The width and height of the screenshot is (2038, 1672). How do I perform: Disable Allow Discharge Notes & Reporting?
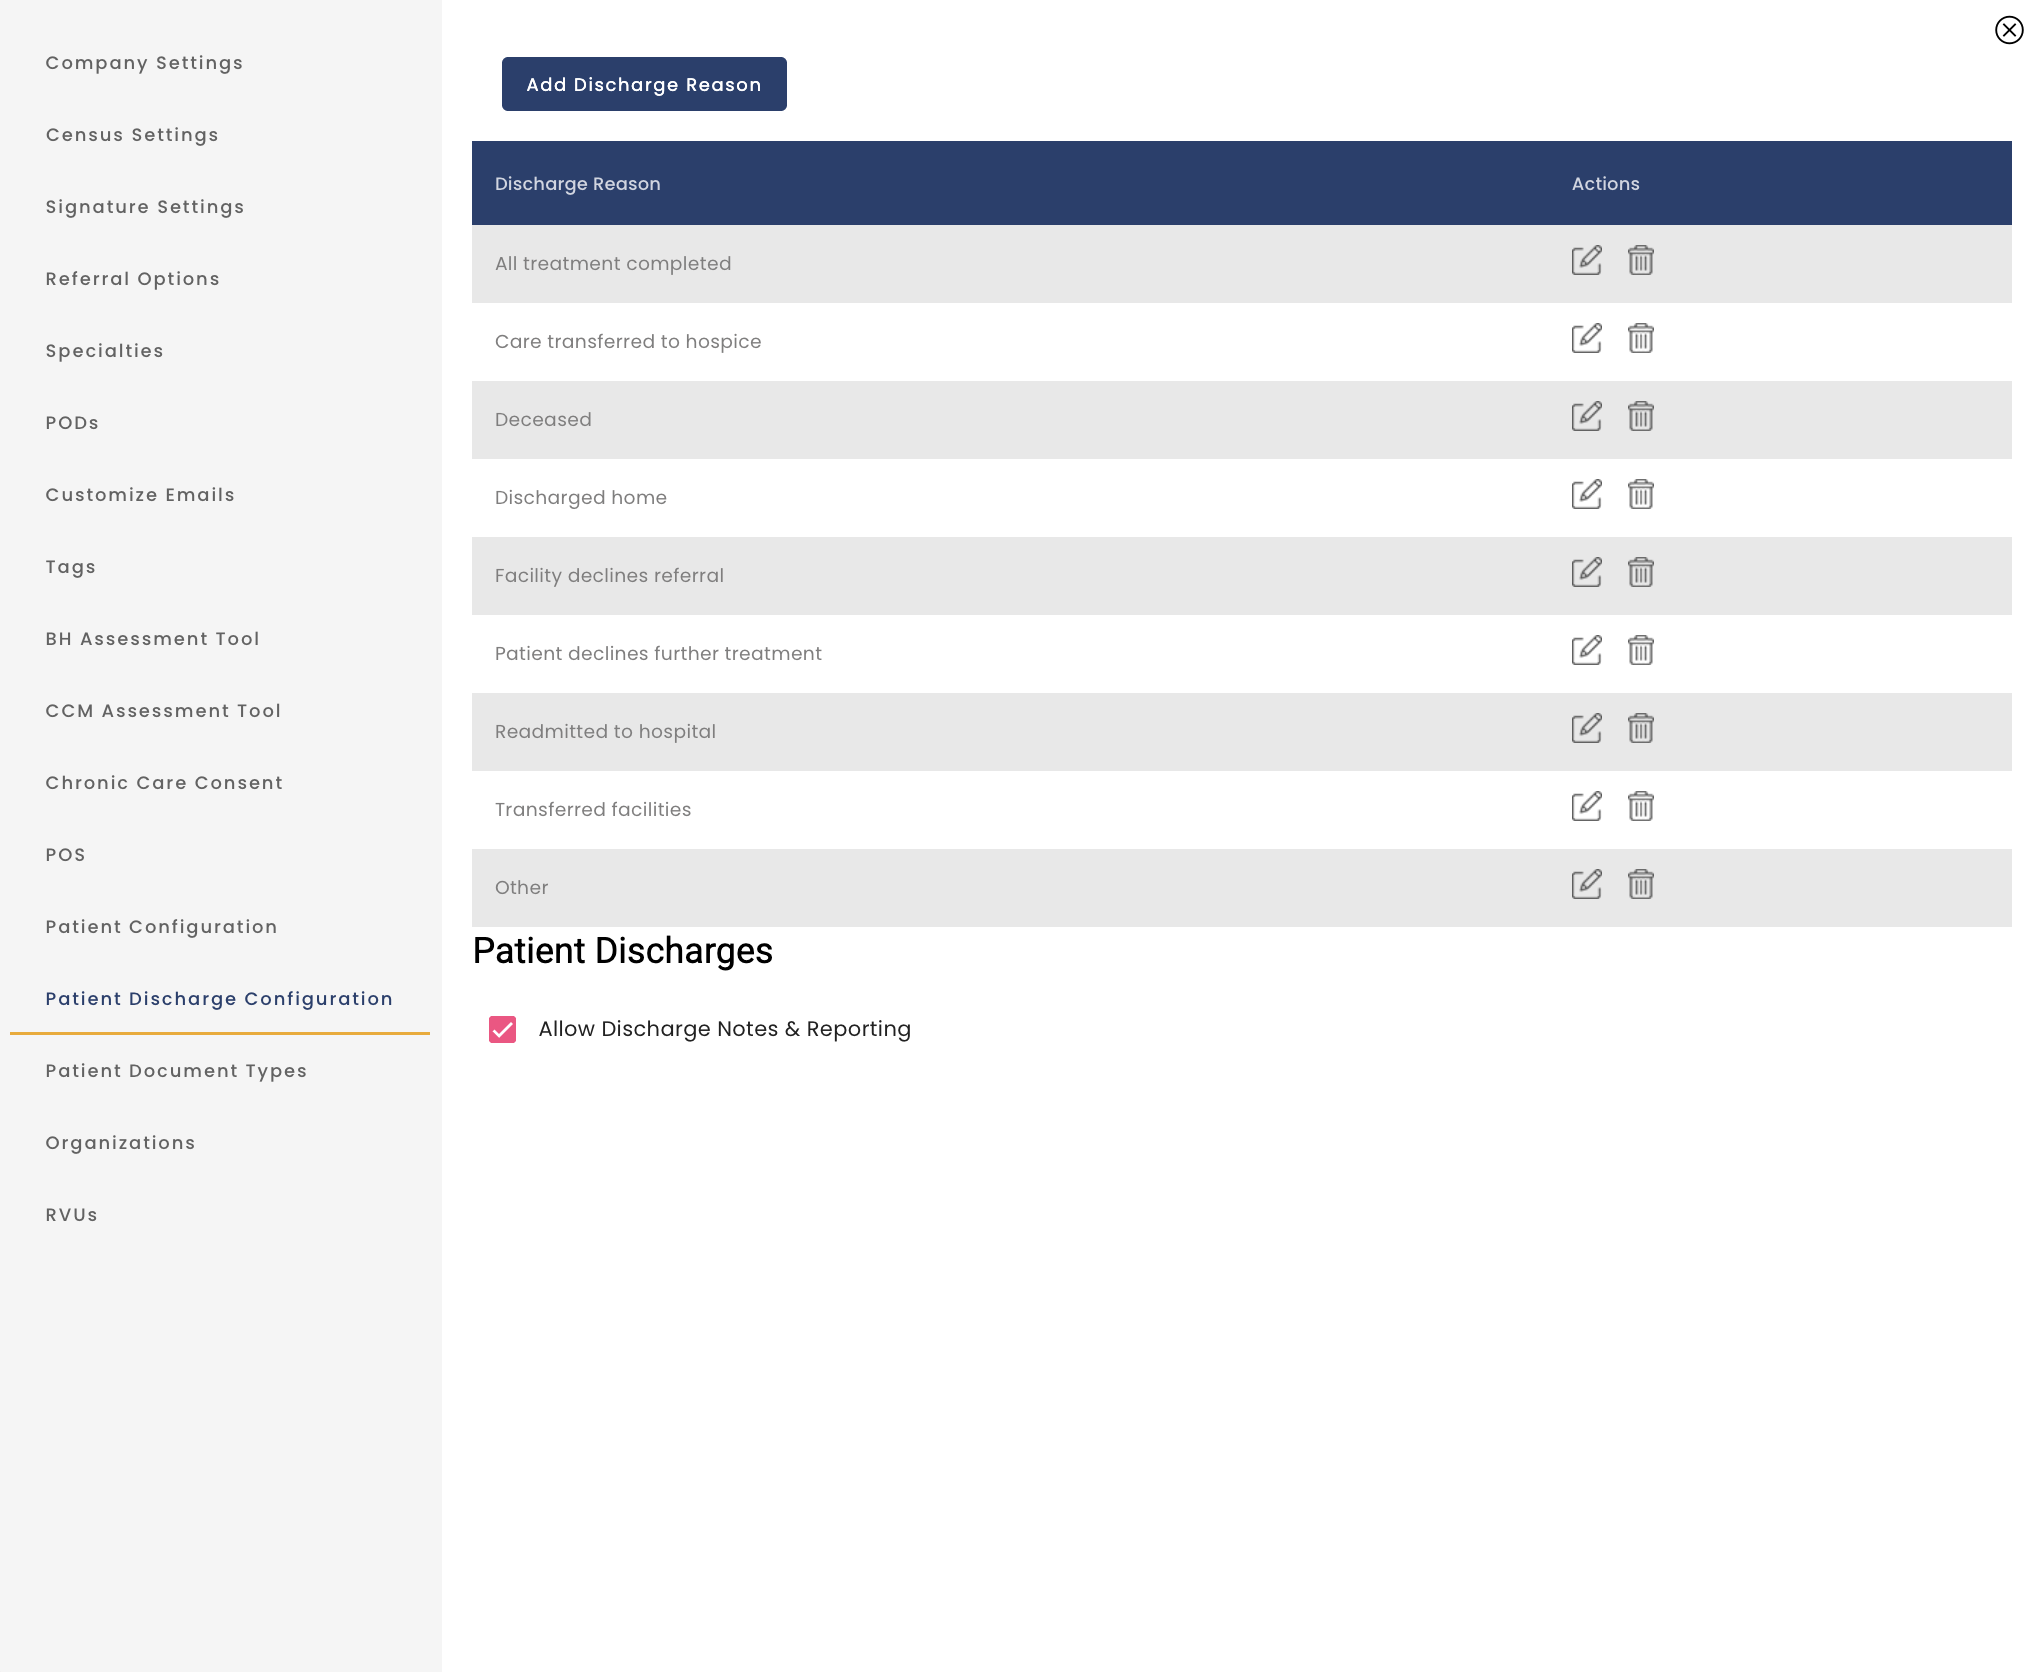503,1028
